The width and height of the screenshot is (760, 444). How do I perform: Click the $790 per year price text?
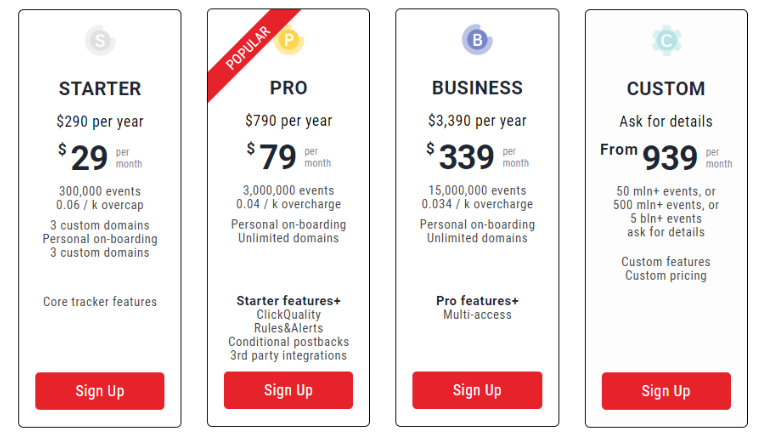tap(289, 120)
